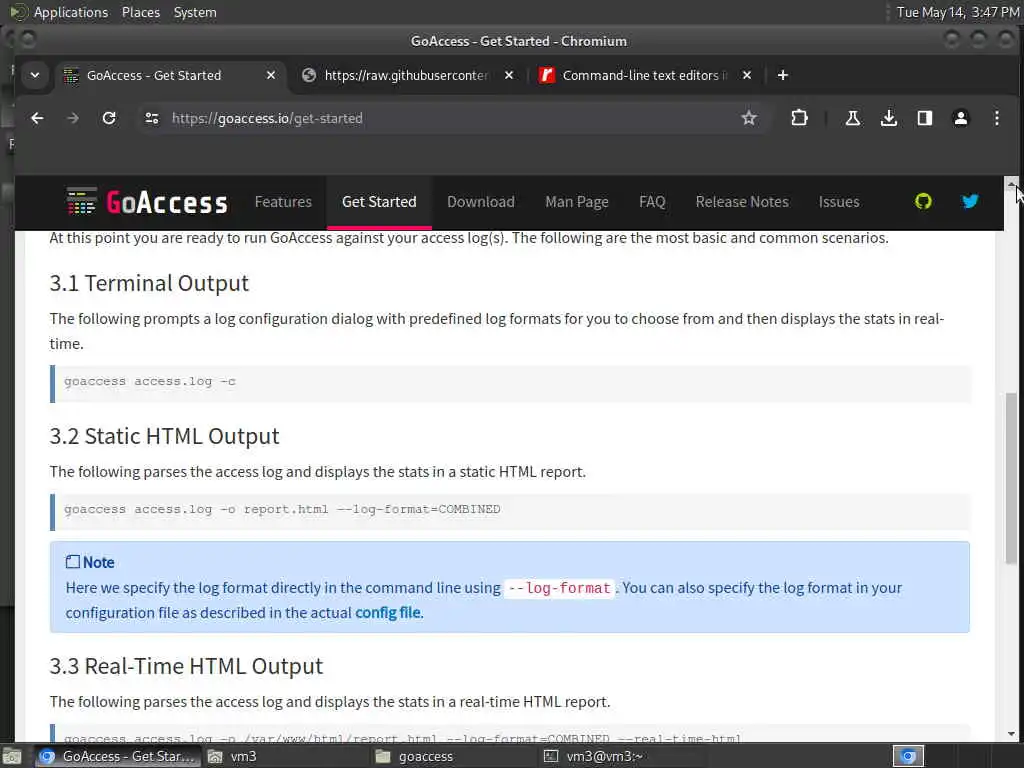Toggle the side panel icon
The height and width of the screenshot is (768, 1024).
point(924,118)
